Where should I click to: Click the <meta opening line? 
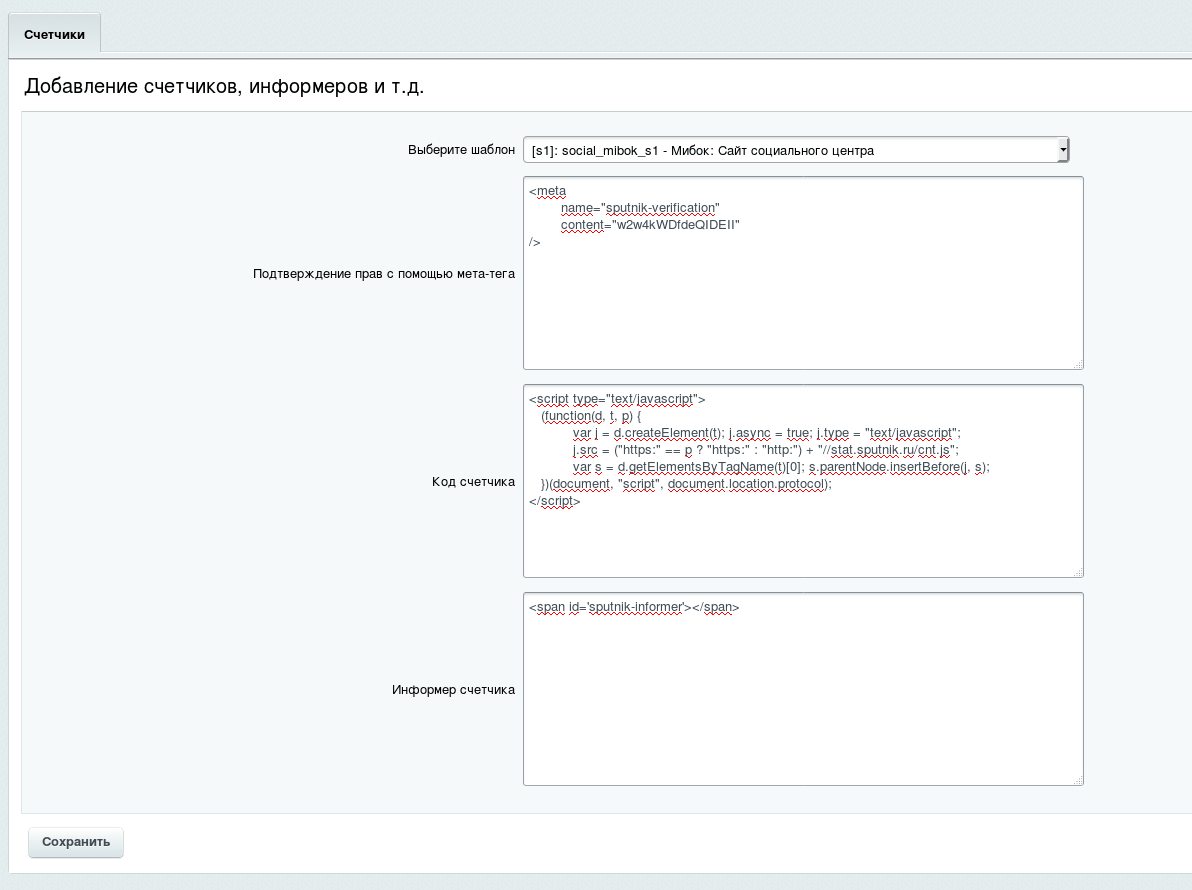(547, 192)
